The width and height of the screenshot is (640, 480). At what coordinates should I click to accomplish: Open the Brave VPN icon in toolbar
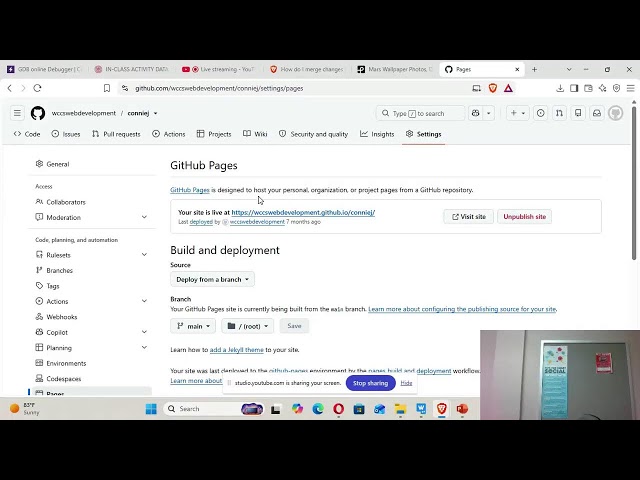(617, 88)
